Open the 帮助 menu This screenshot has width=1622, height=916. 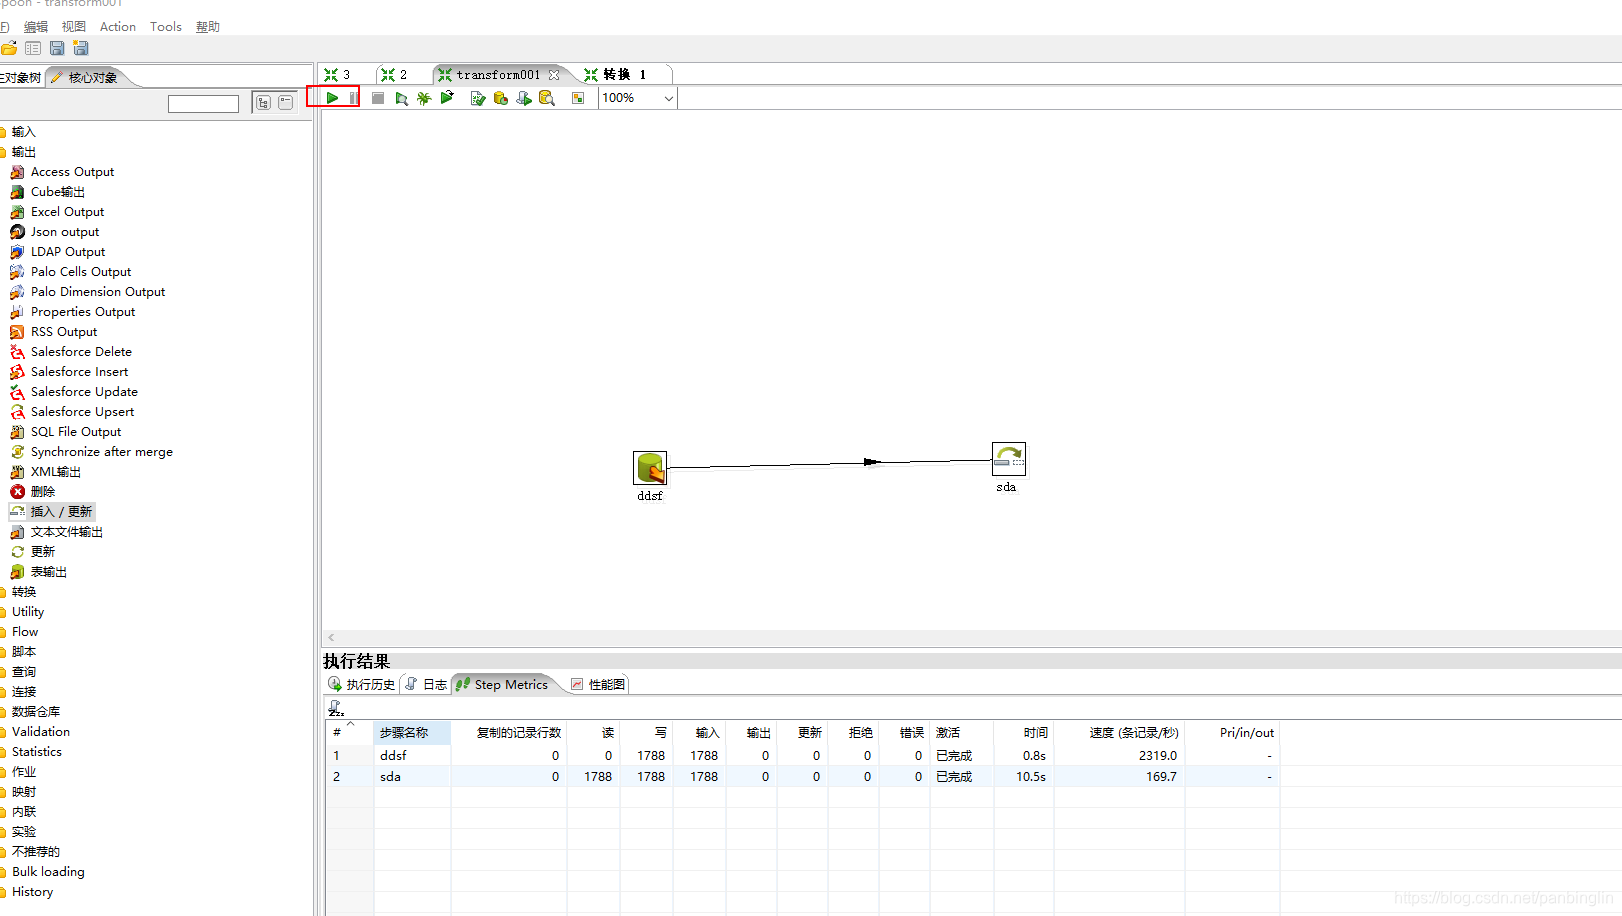pyautogui.click(x=208, y=27)
